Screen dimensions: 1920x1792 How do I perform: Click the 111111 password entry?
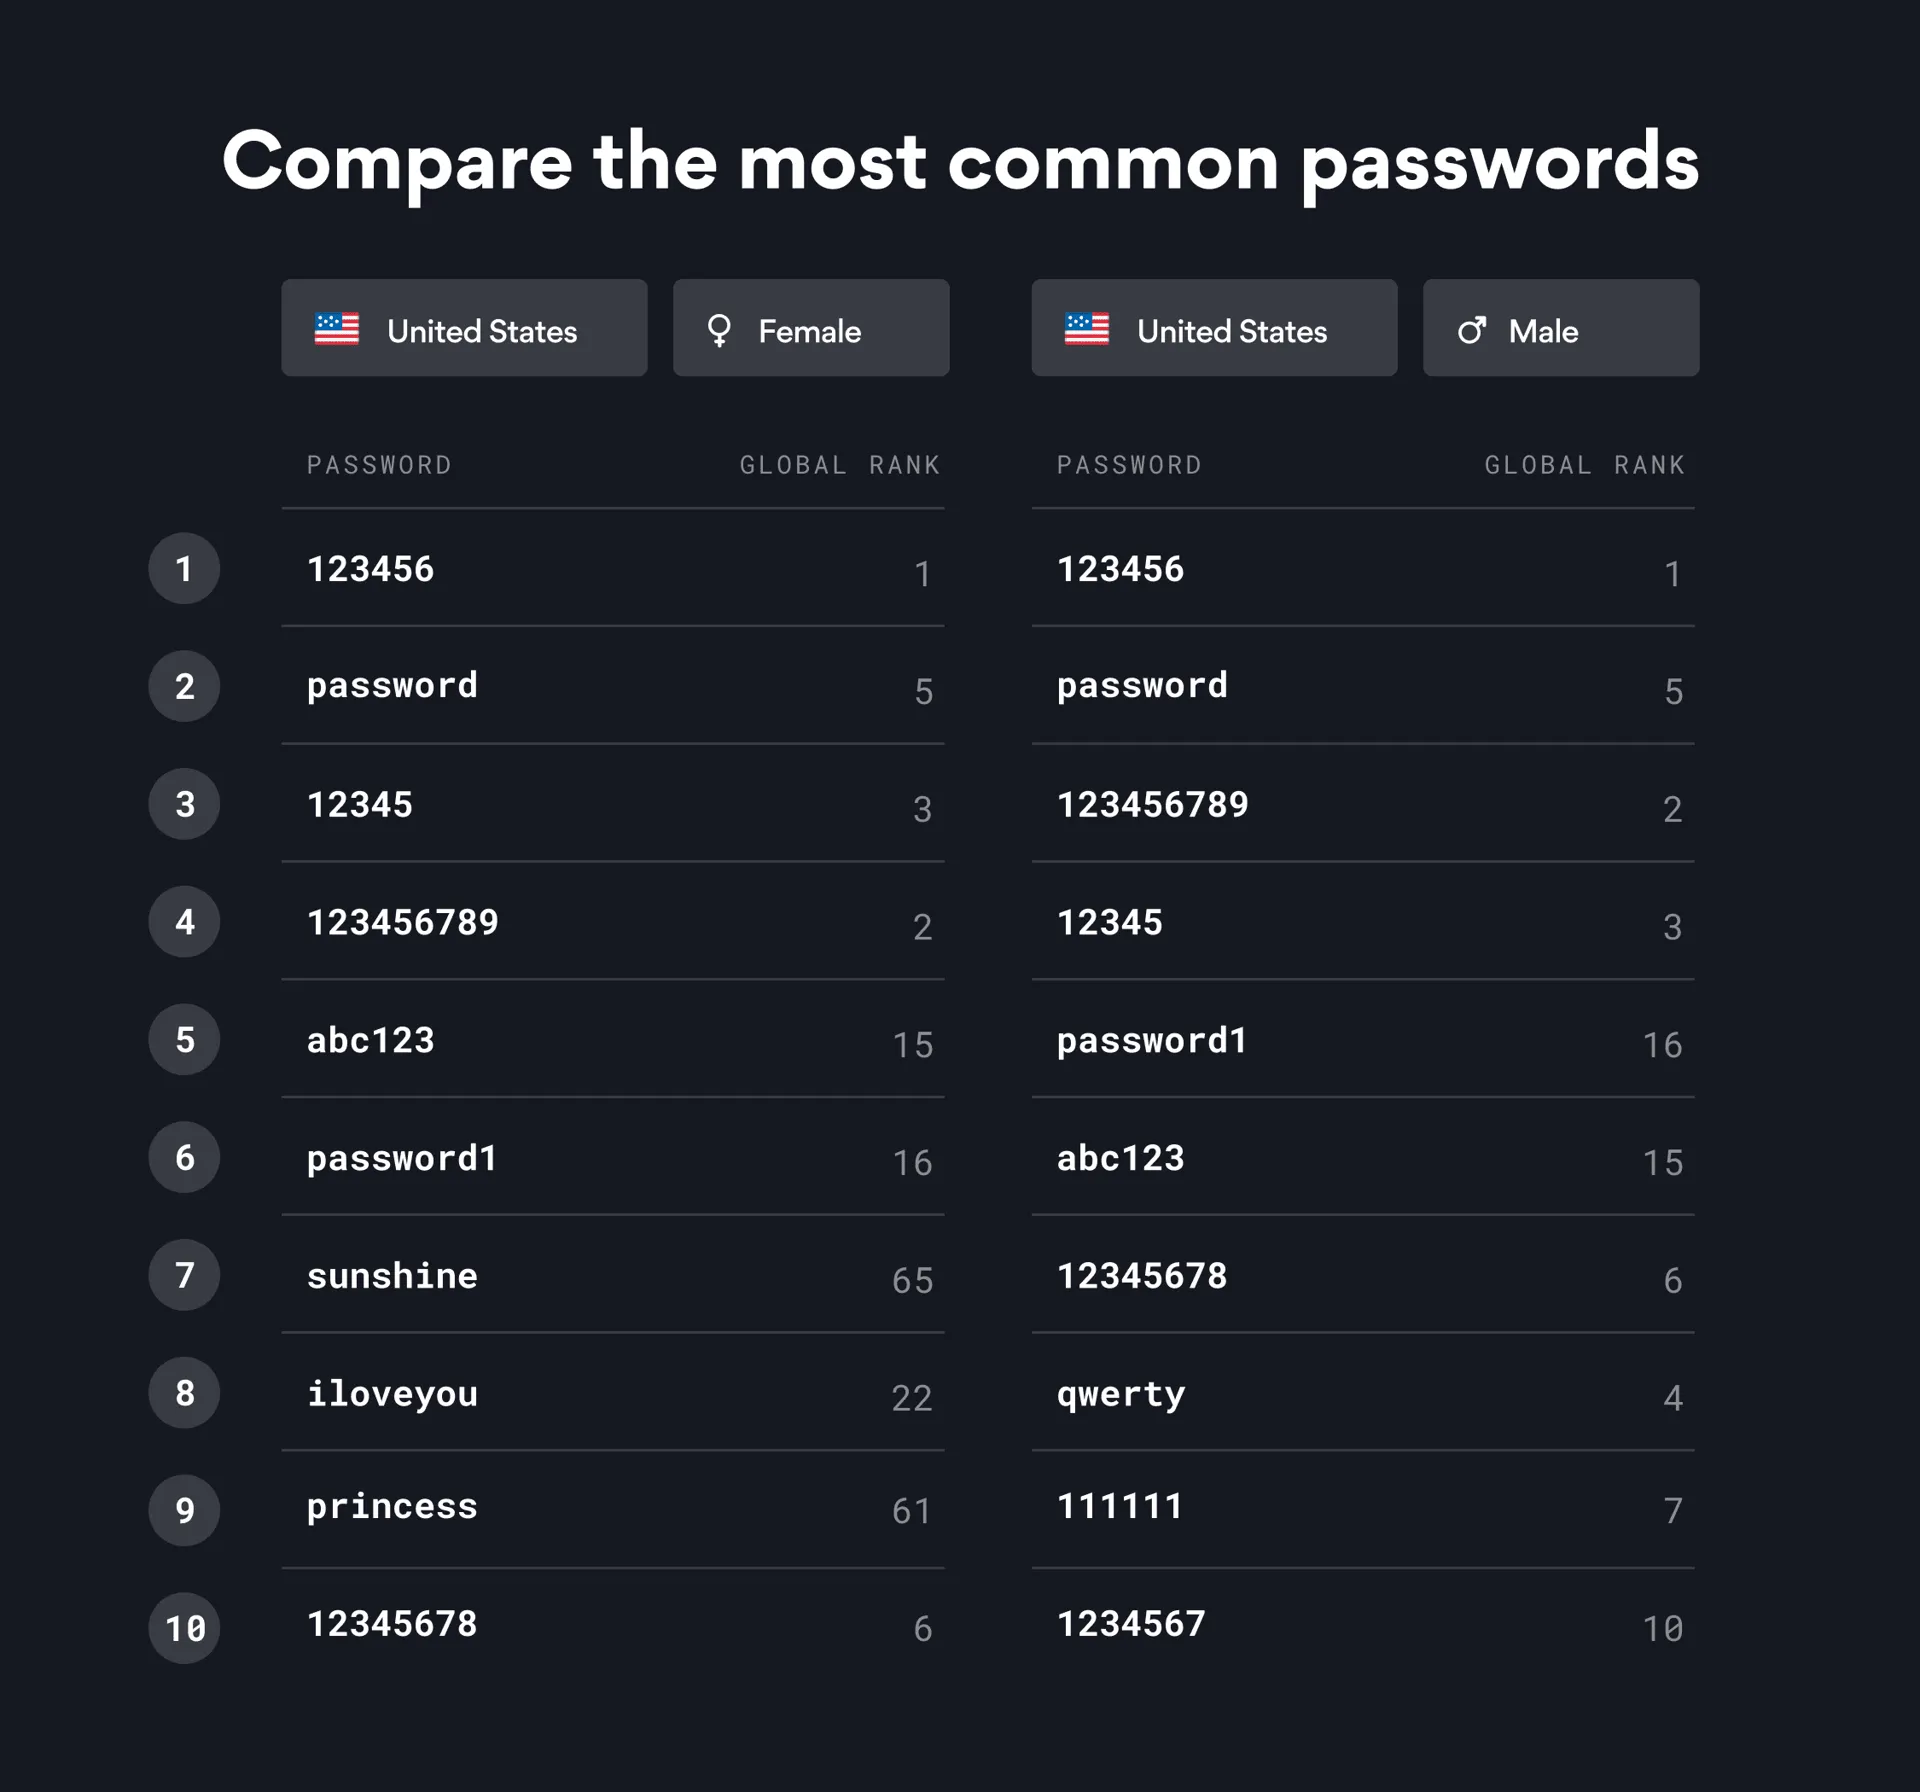coord(1120,1506)
